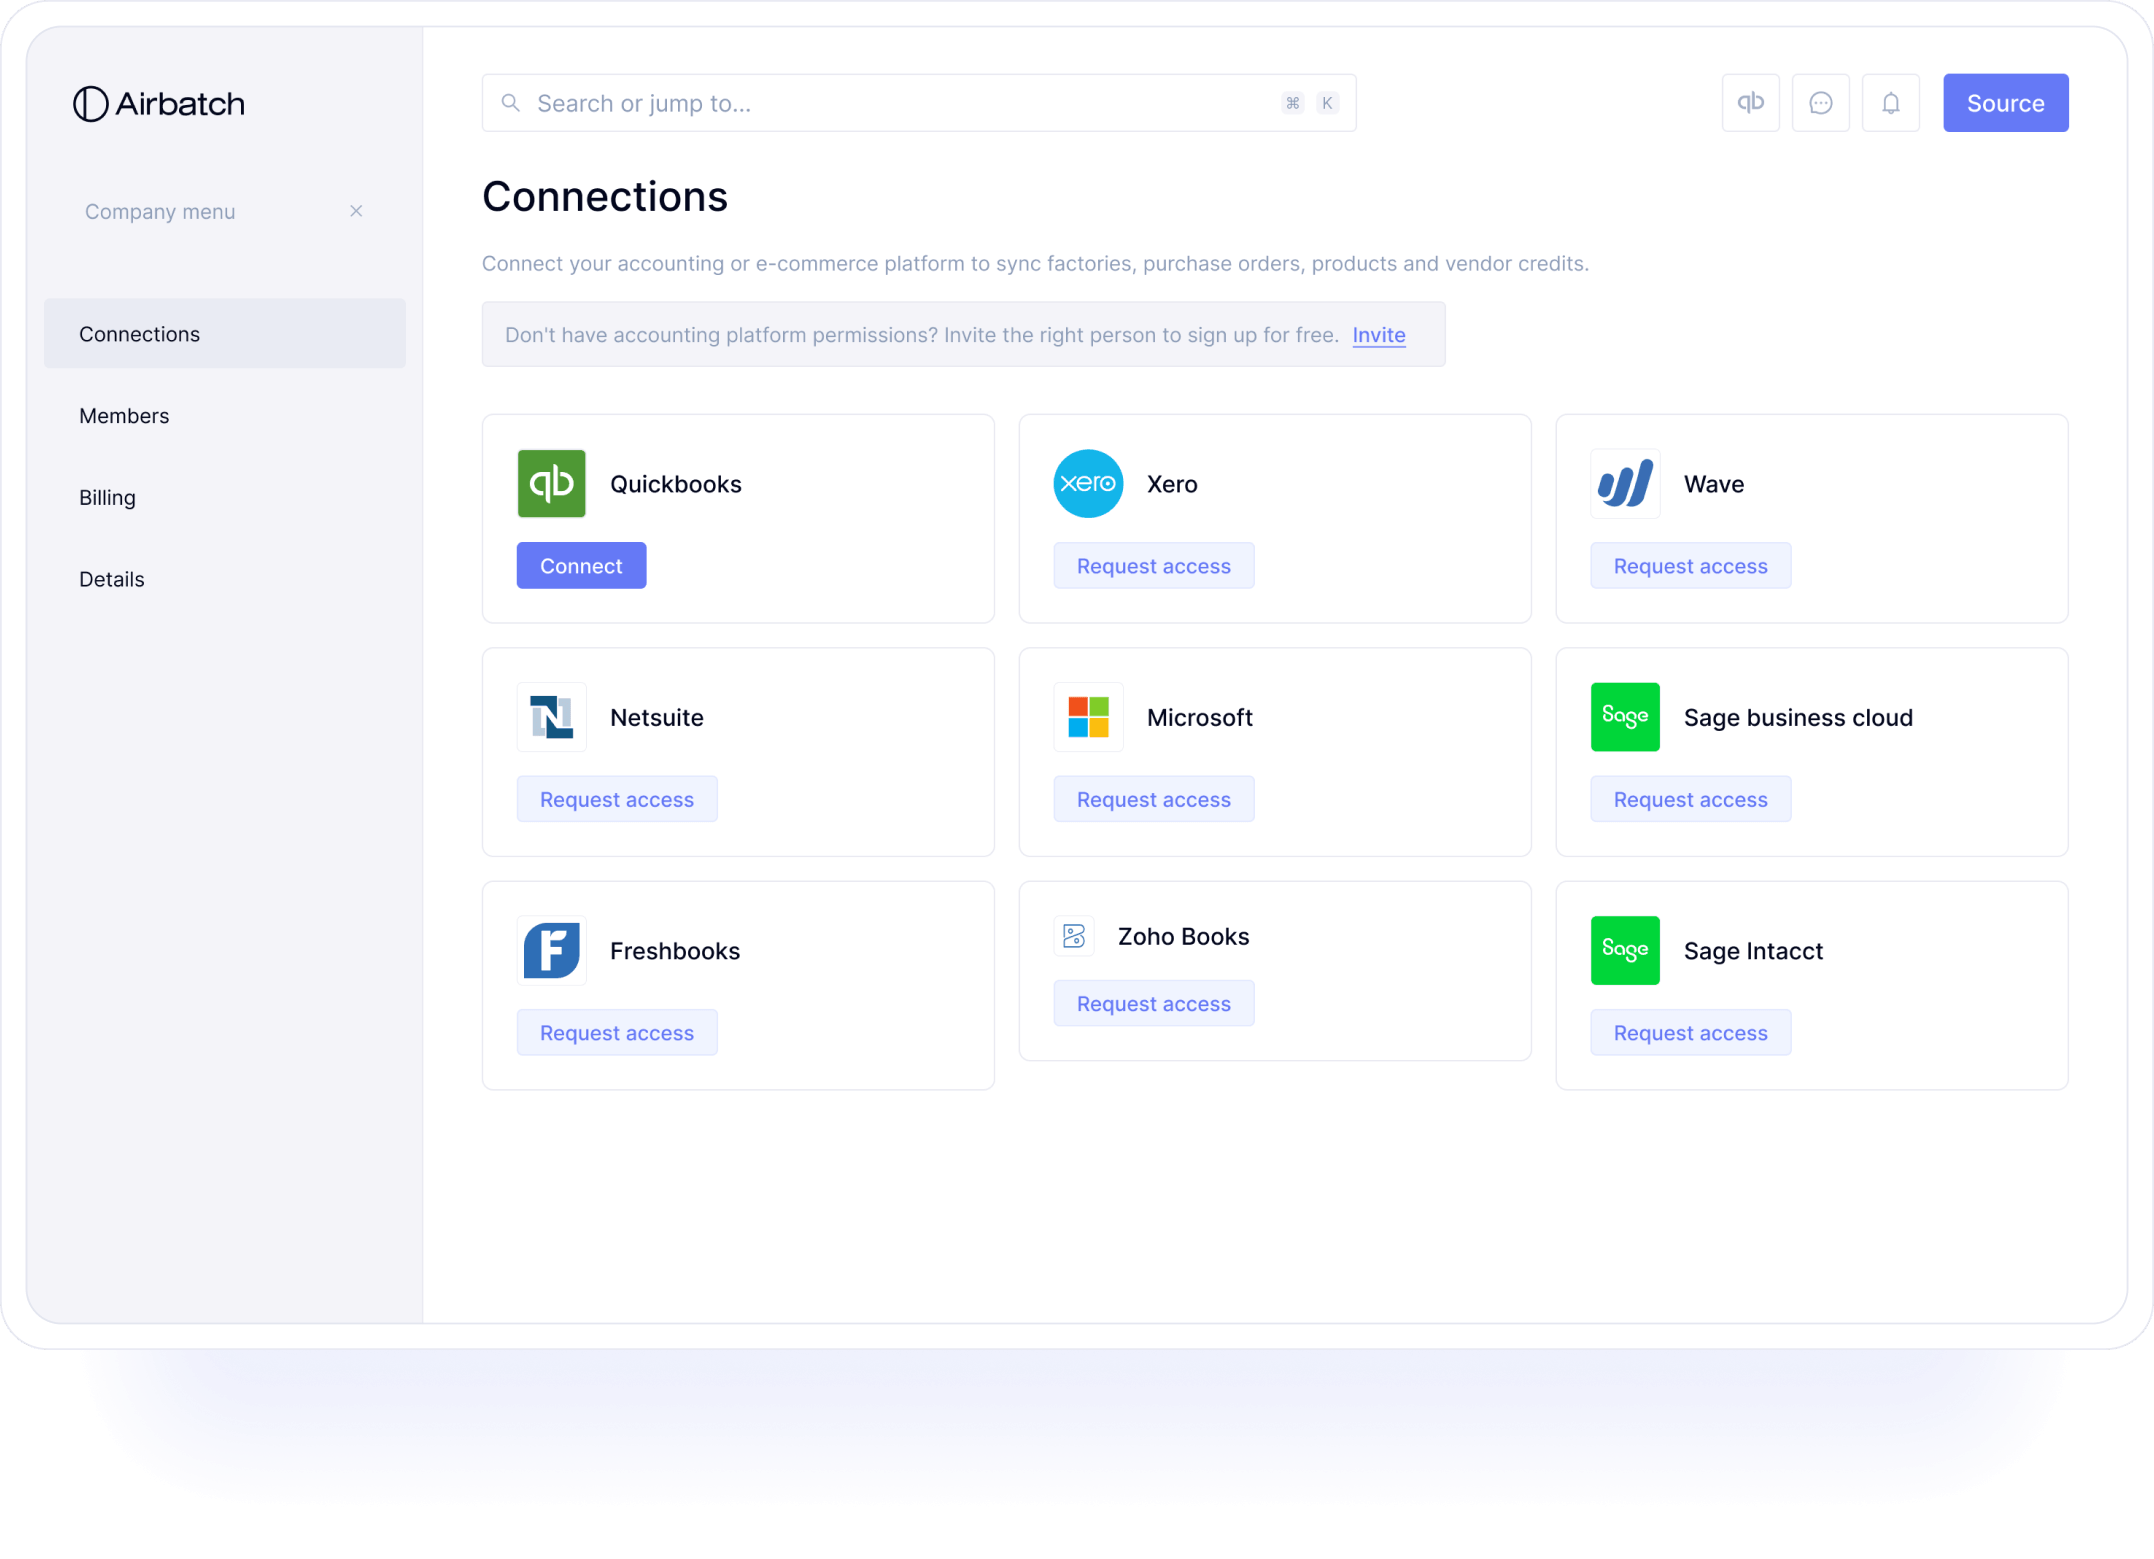Click the Freshbooks card title
The width and height of the screenshot is (2154, 1559).
[x=674, y=950]
